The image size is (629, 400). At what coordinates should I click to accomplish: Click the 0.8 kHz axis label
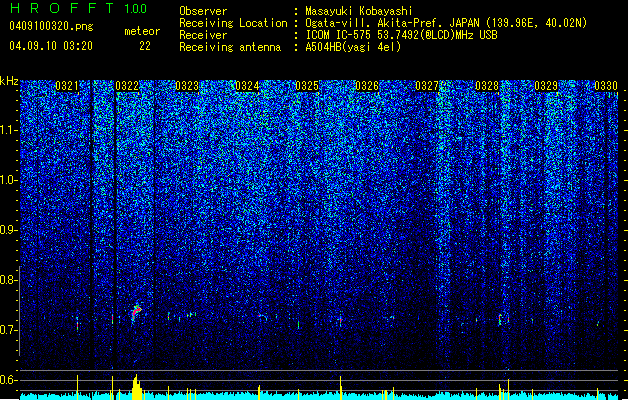8,280
